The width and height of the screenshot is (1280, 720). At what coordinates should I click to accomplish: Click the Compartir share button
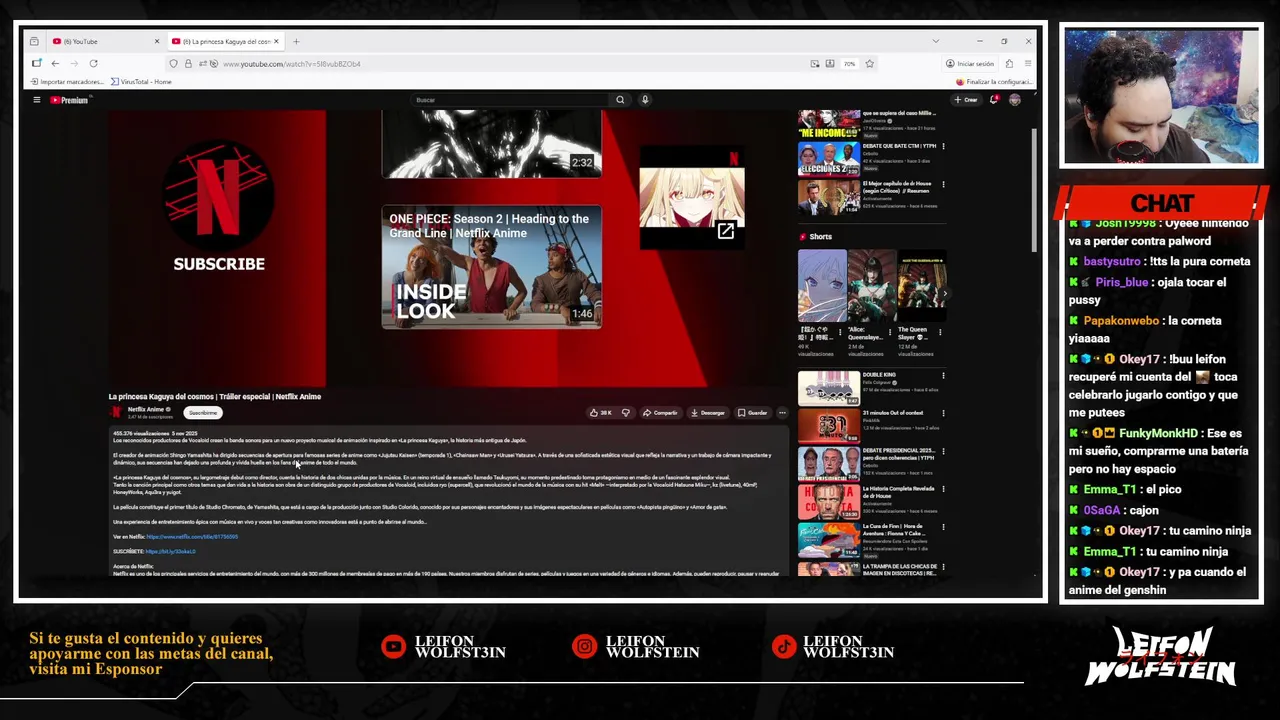point(660,413)
